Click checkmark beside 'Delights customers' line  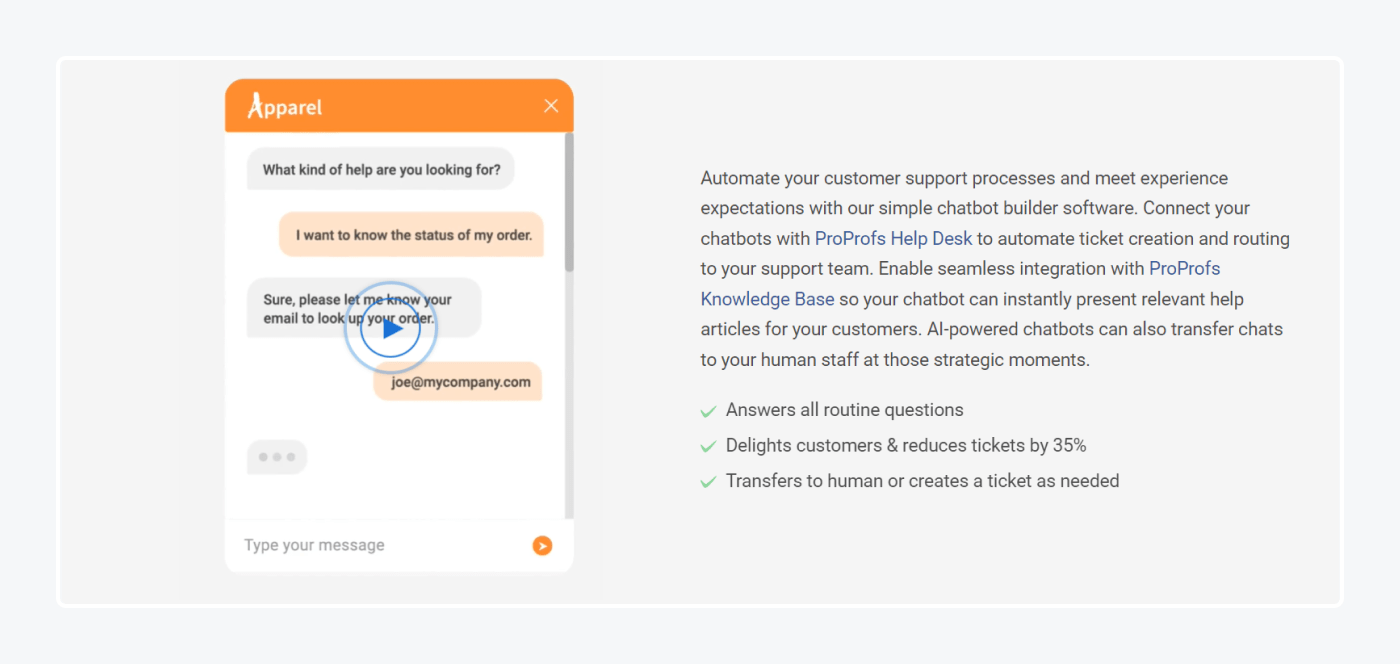pyautogui.click(x=708, y=446)
